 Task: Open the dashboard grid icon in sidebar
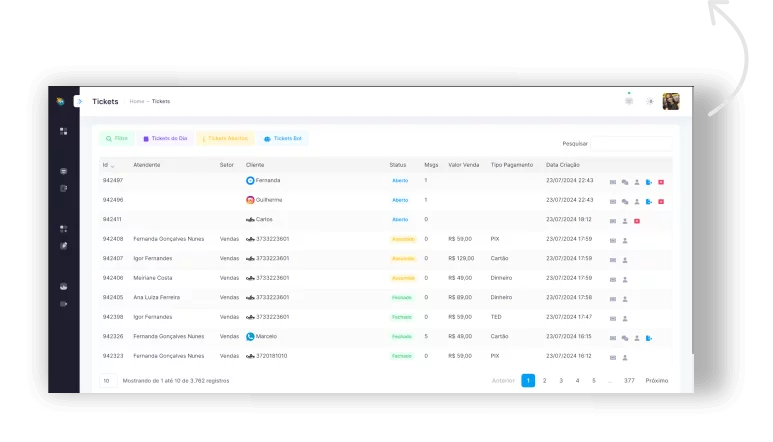[x=64, y=131]
